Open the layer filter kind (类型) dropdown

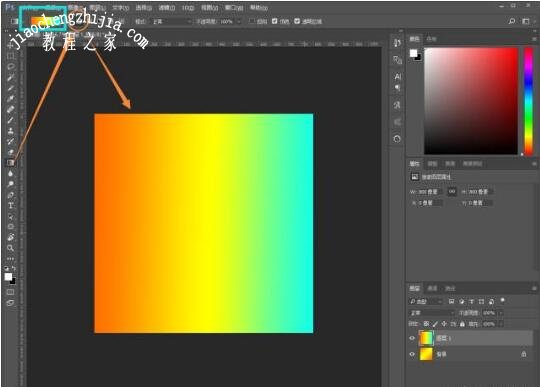(x=426, y=302)
